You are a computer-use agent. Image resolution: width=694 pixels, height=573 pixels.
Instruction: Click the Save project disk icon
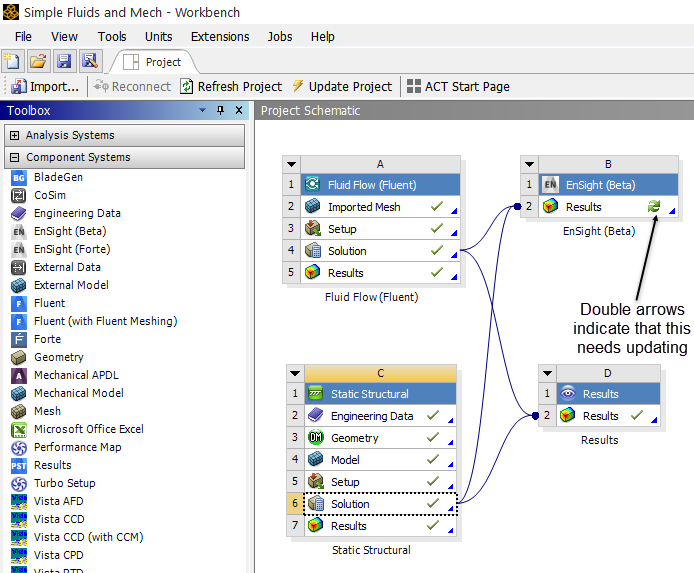pos(64,61)
